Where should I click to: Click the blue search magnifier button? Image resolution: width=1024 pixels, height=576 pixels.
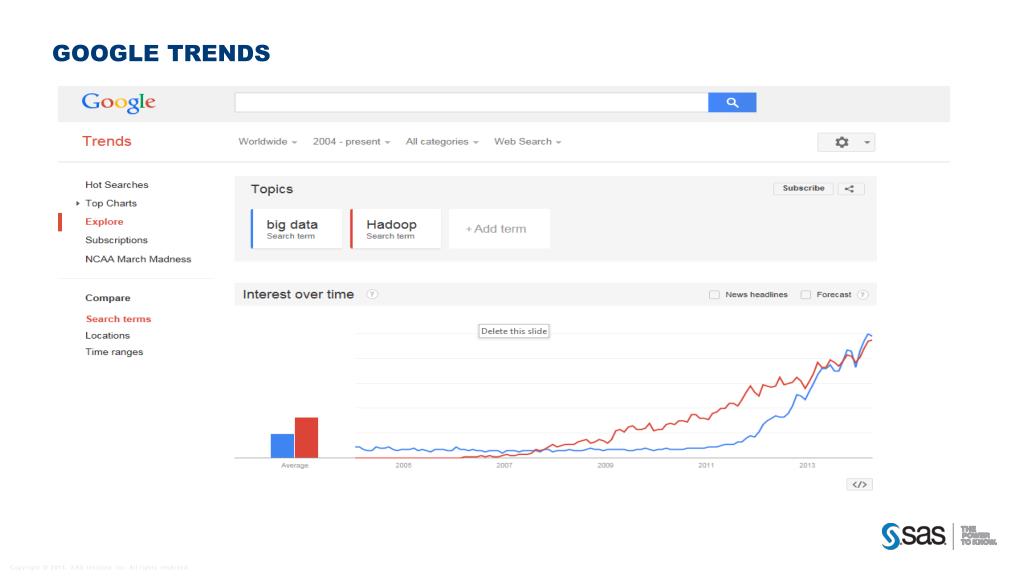pos(732,103)
